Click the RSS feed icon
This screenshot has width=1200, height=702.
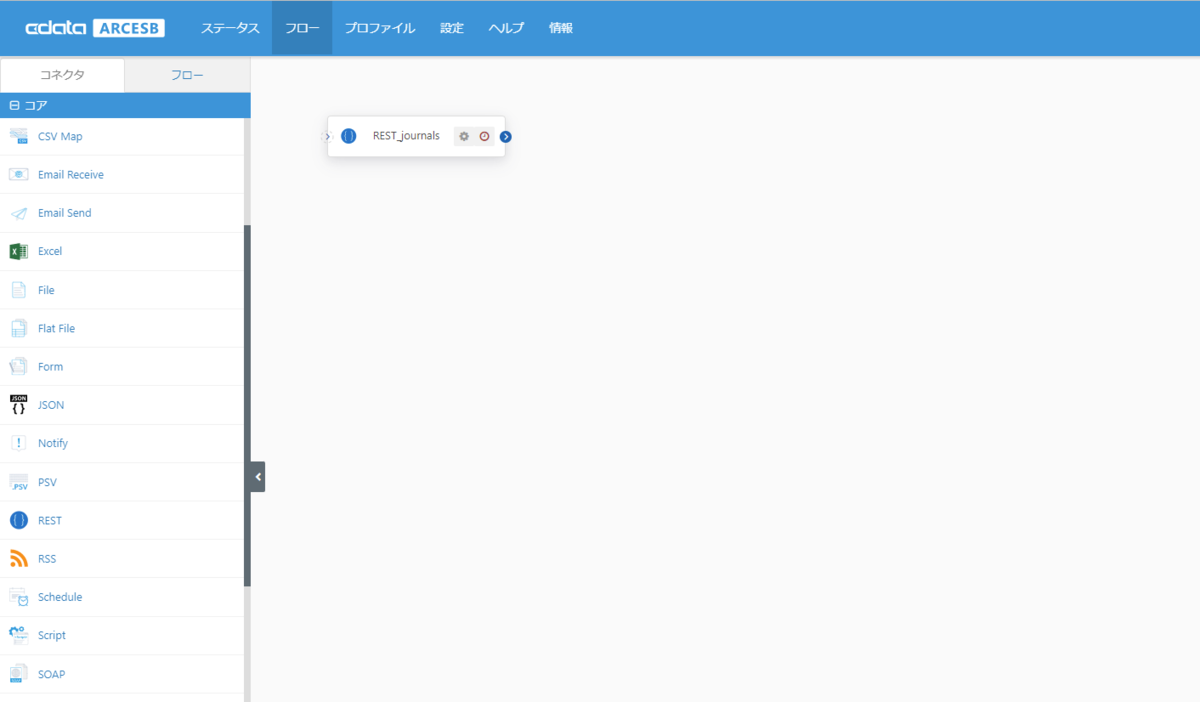[x=18, y=558]
